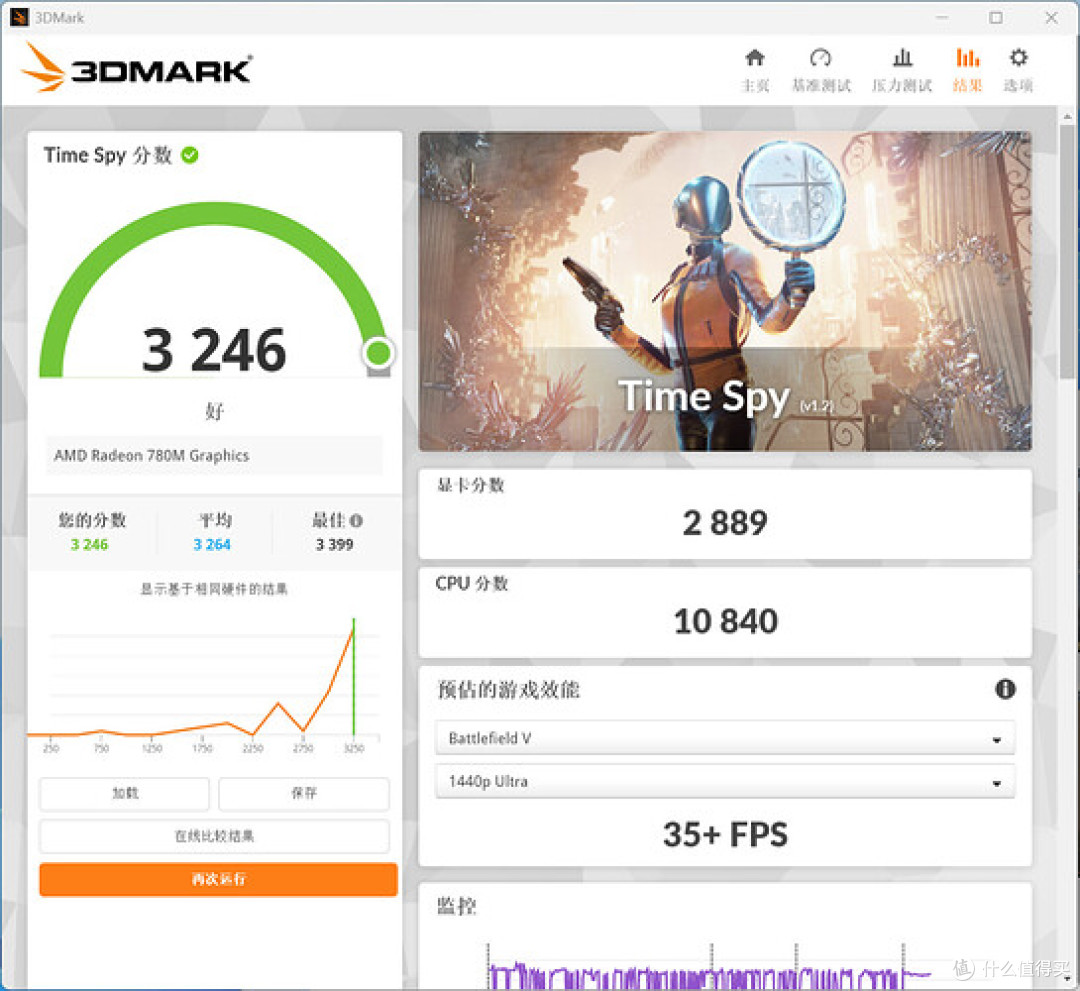Viewport: 1080px width, 991px height.
Task: Click the vertical scrollbar thumb
Action: coord(1067,251)
